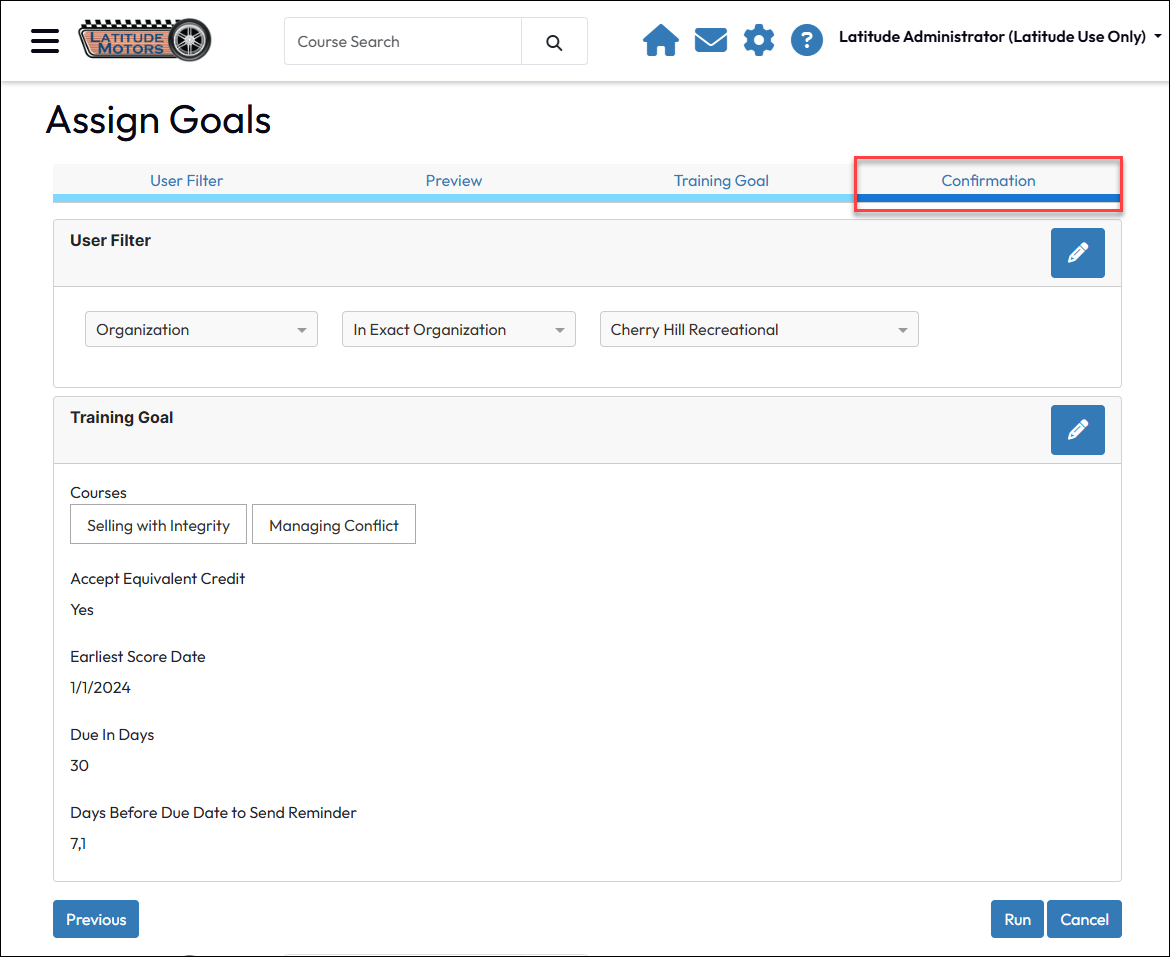
Task: Click the Latitude Motors logo
Action: click(145, 41)
